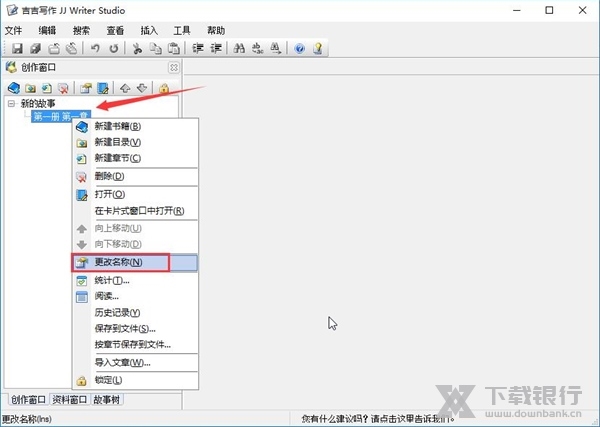The height and width of the screenshot is (427, 600).
Task: Choose 新建书籍(B) from context menu
Action: (x=135, y=127)
